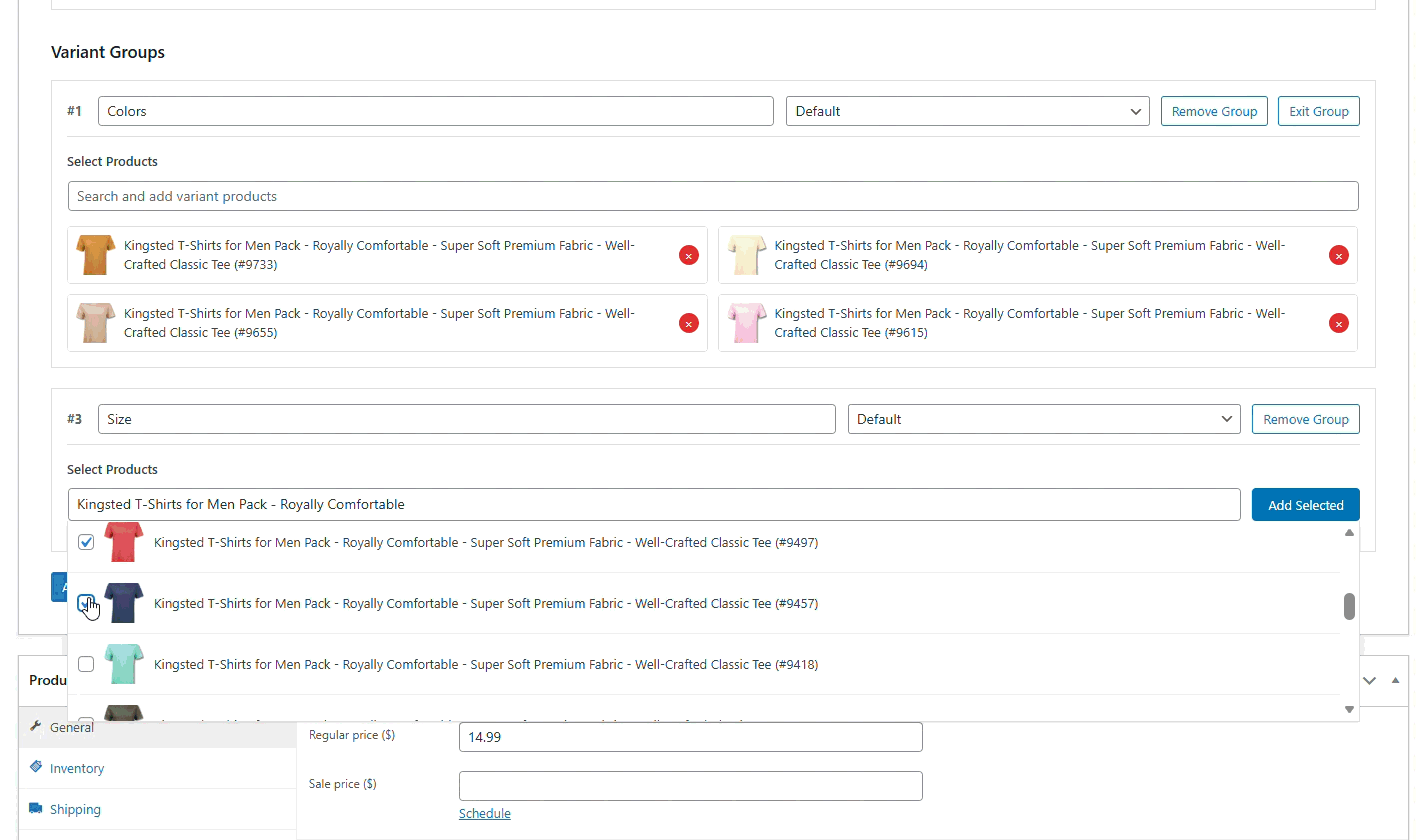This screenshot has width=1424, height=840.
Task: Switch to the Shipping tab
Action: click(x=75, y=809)
